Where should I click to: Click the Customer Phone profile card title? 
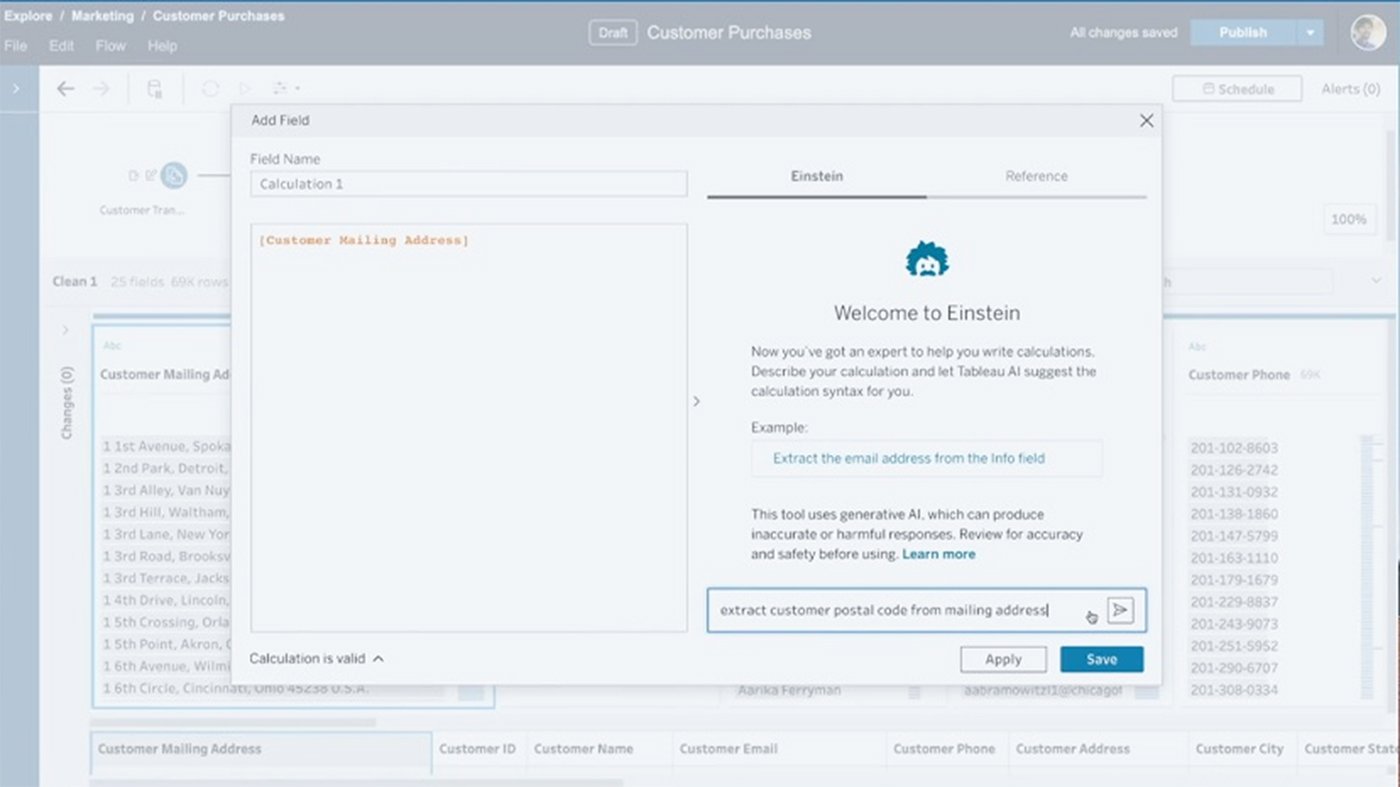pyautogui.click(x=1240, y=375)
